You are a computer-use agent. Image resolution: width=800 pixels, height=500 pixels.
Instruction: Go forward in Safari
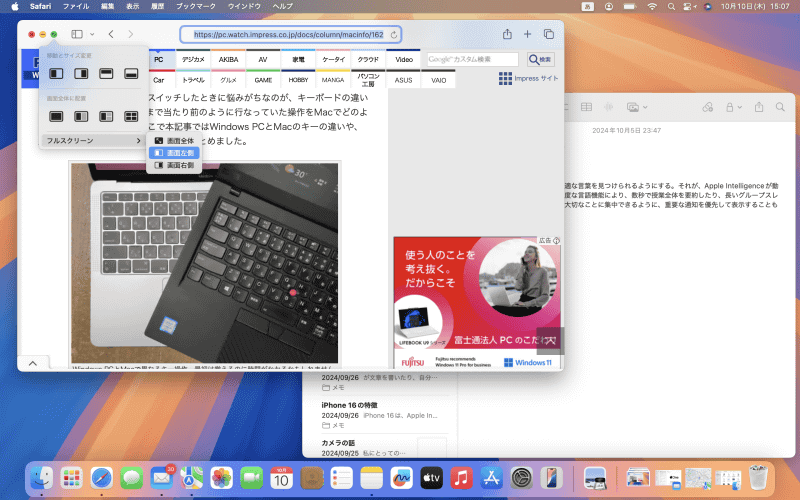point(131,34)
